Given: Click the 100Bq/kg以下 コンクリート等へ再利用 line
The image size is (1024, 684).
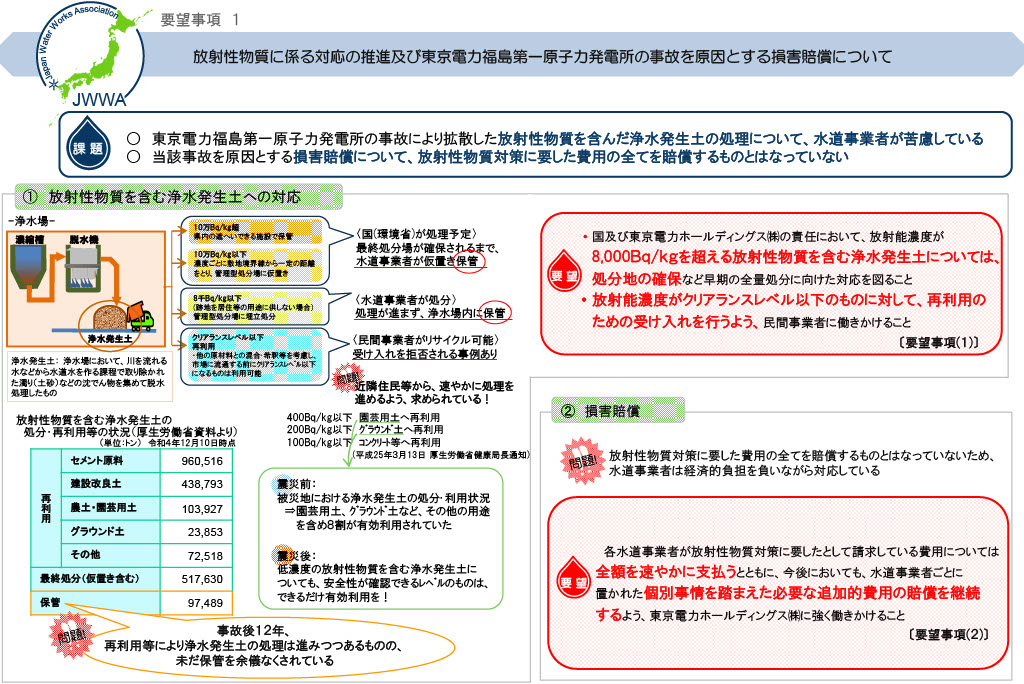Looking at the screenshot, I should pyautogui.click(x=363, y=442).
